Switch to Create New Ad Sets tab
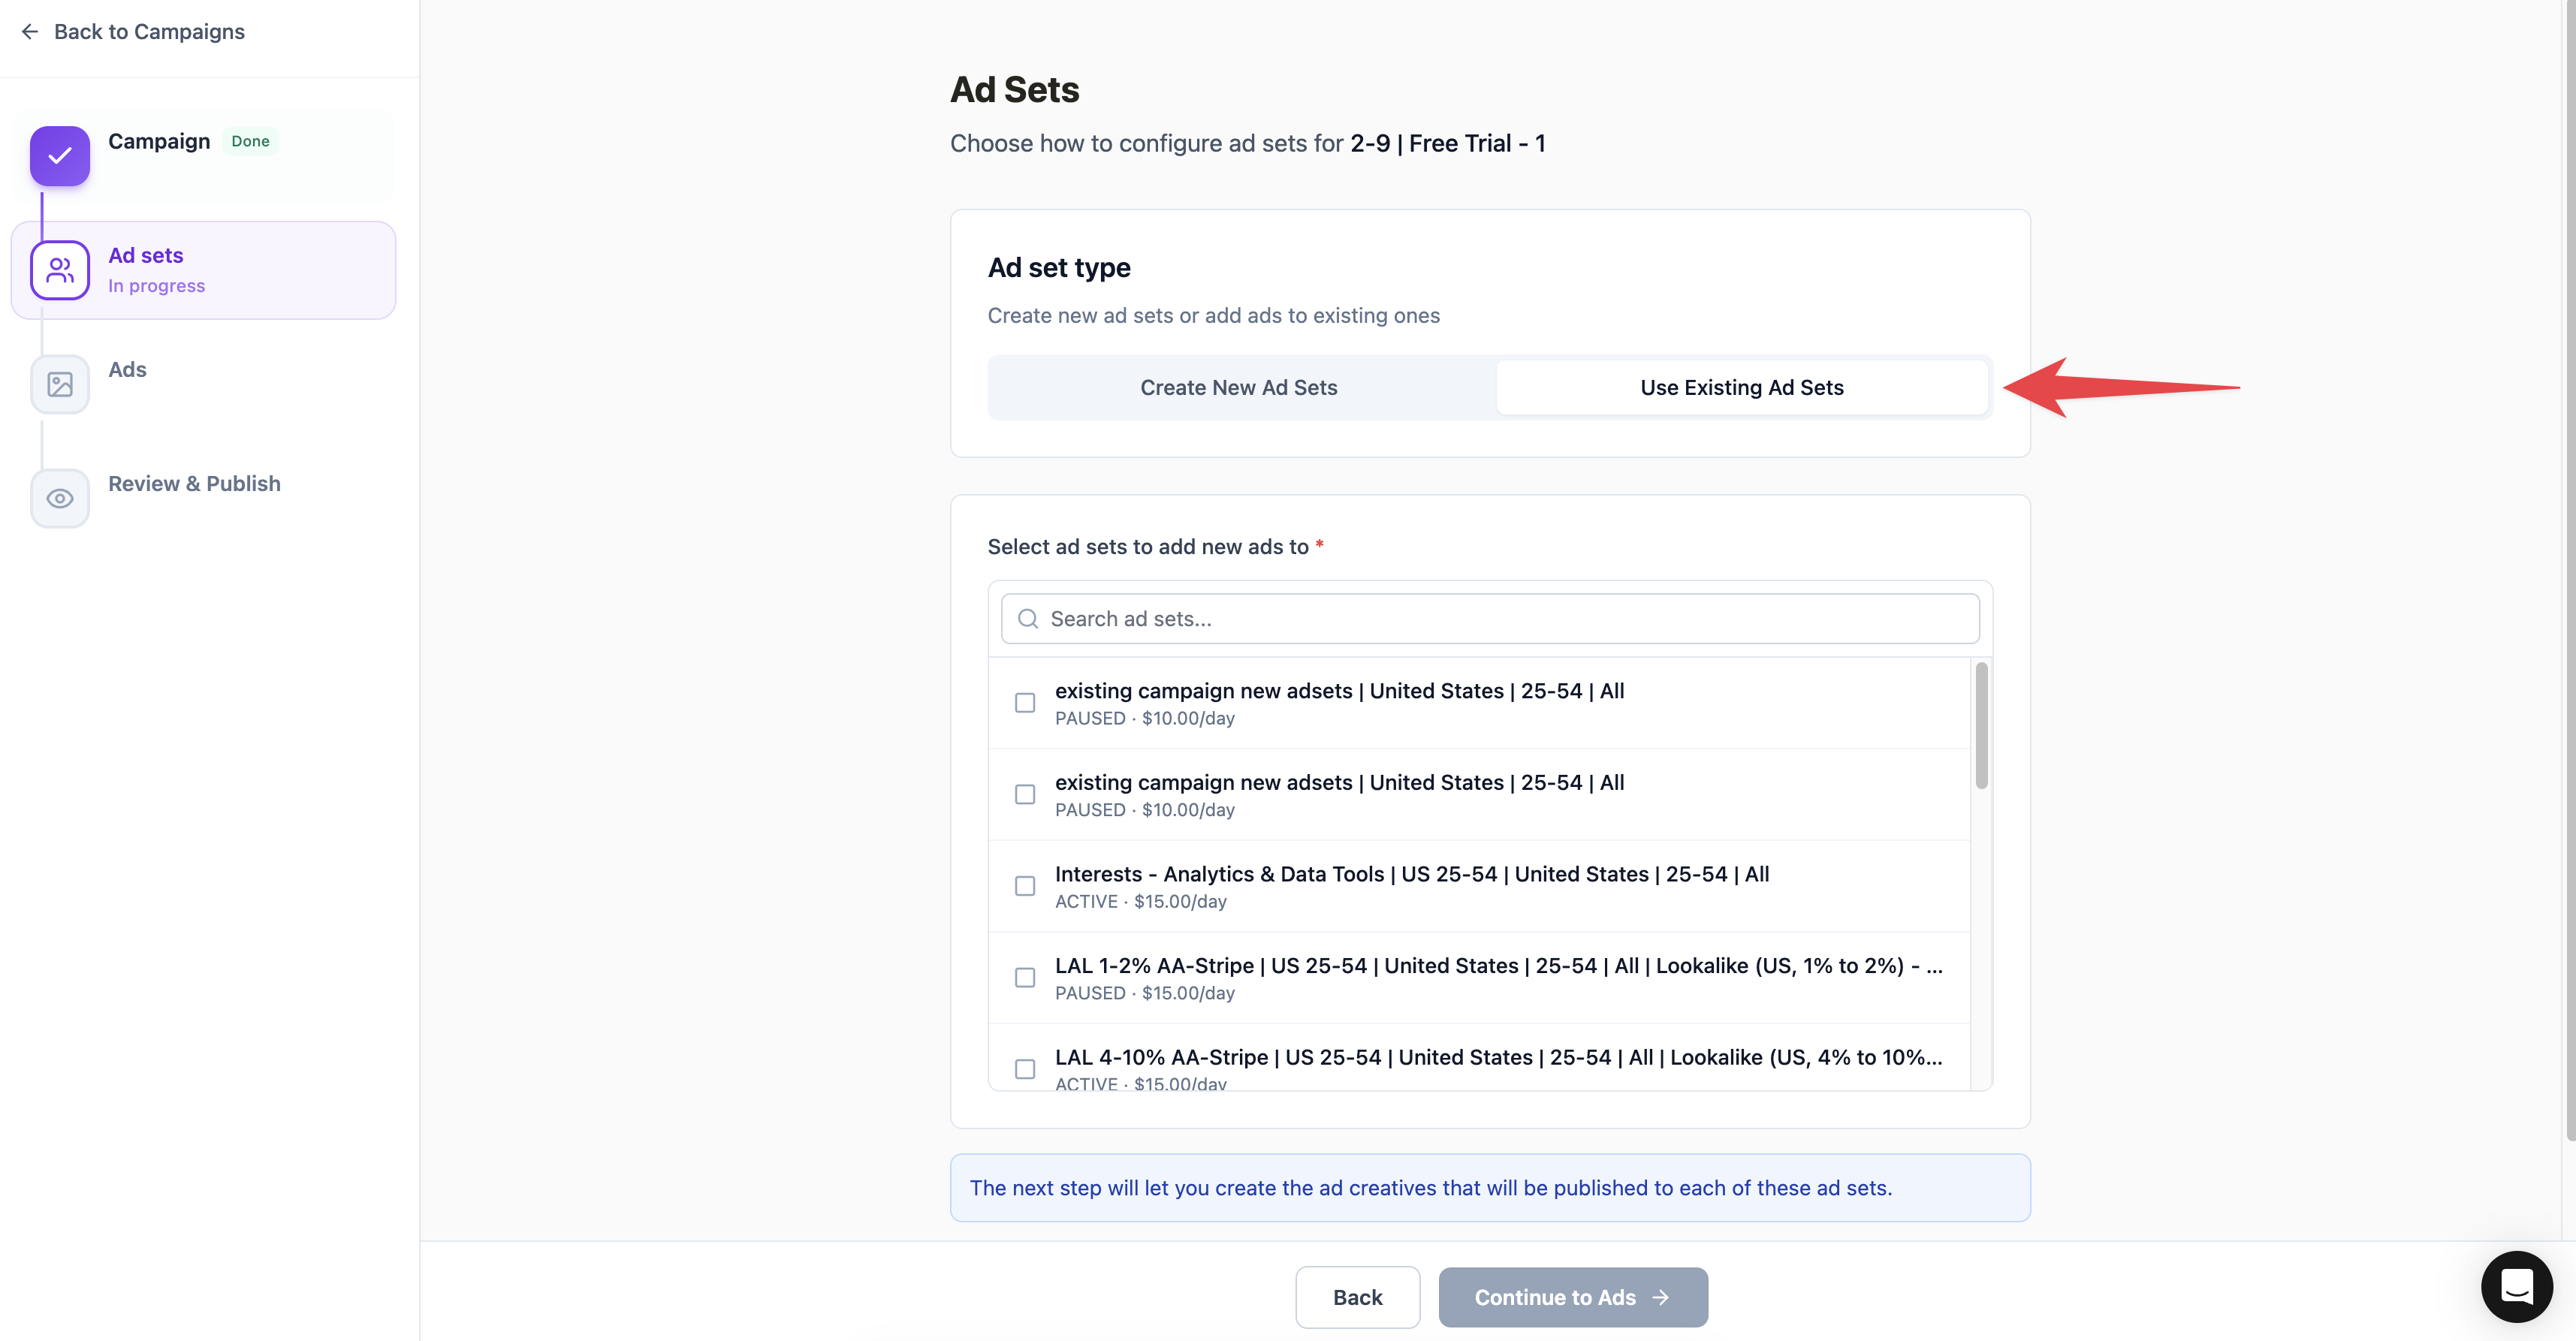Screen dimensions: 2576x1341 (1238, 388)
